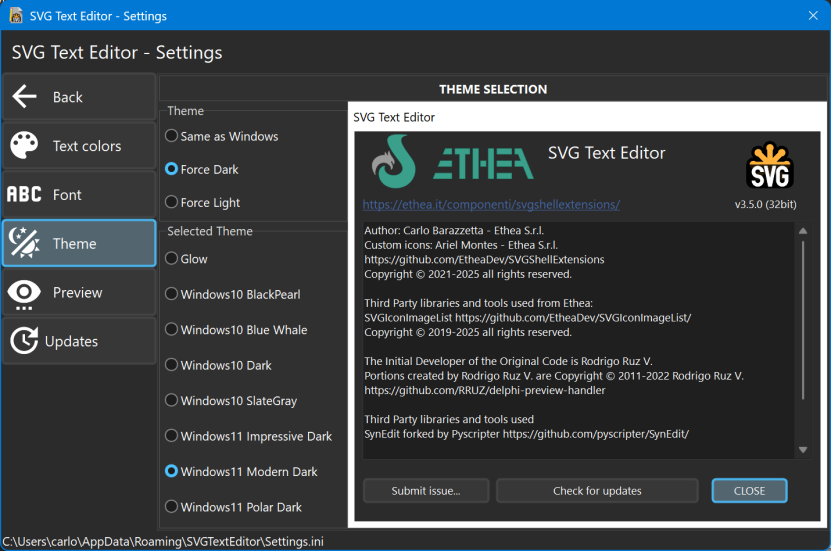Choose the Windows10 Dark theme
This screenshot has width=831, height=551.
pos(219,366)
